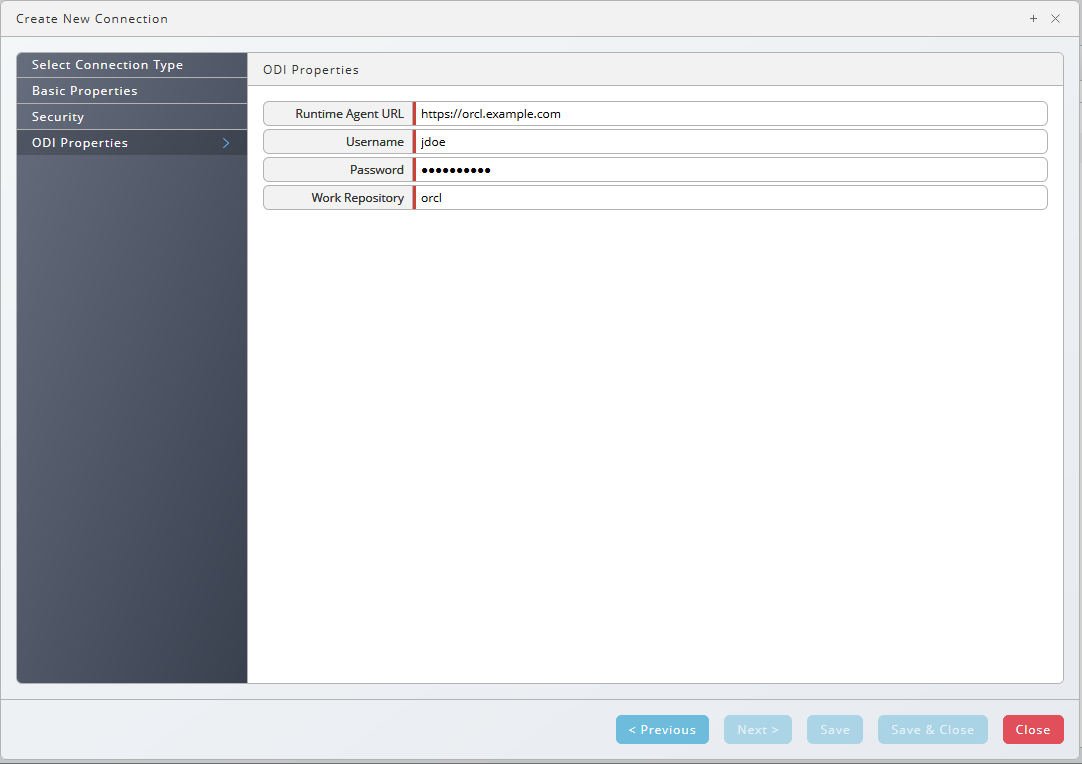Select the ODI Properties step
Screen dimensions: 1082x764
click(132, 143)
